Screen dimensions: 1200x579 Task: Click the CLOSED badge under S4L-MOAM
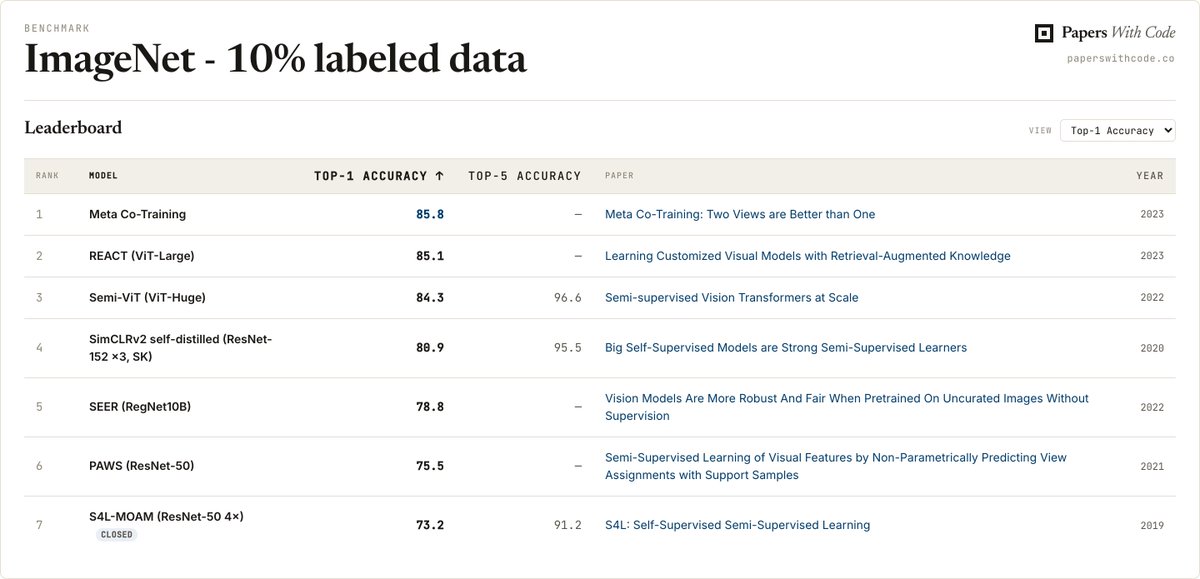tap(116, 535)
